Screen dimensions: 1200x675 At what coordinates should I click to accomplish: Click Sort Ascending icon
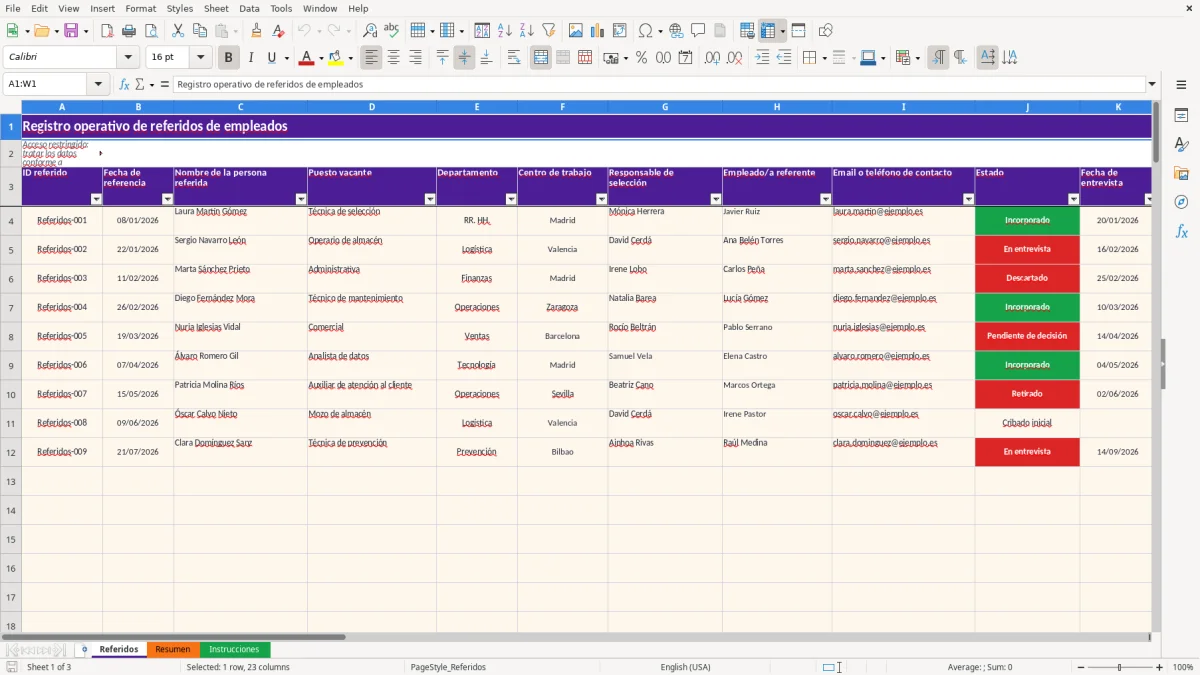tap(505, 31)
